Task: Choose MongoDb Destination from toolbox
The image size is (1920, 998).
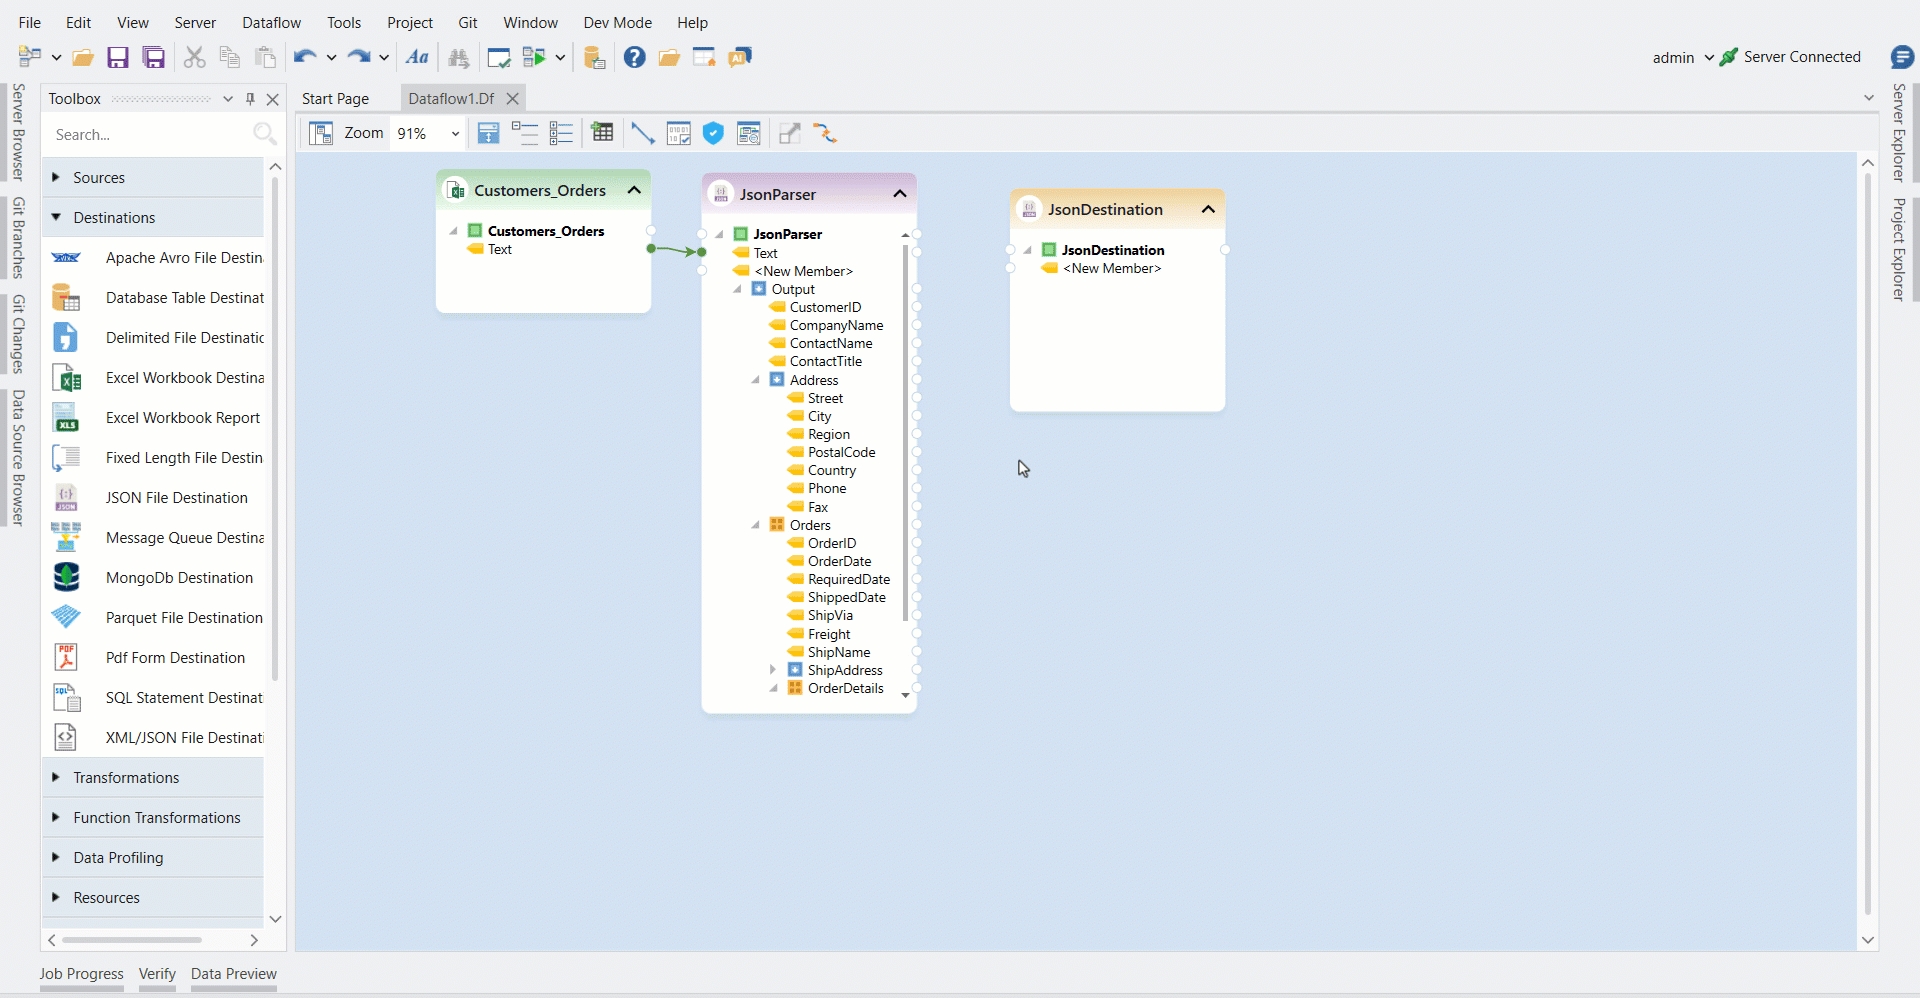Action: 179,578
